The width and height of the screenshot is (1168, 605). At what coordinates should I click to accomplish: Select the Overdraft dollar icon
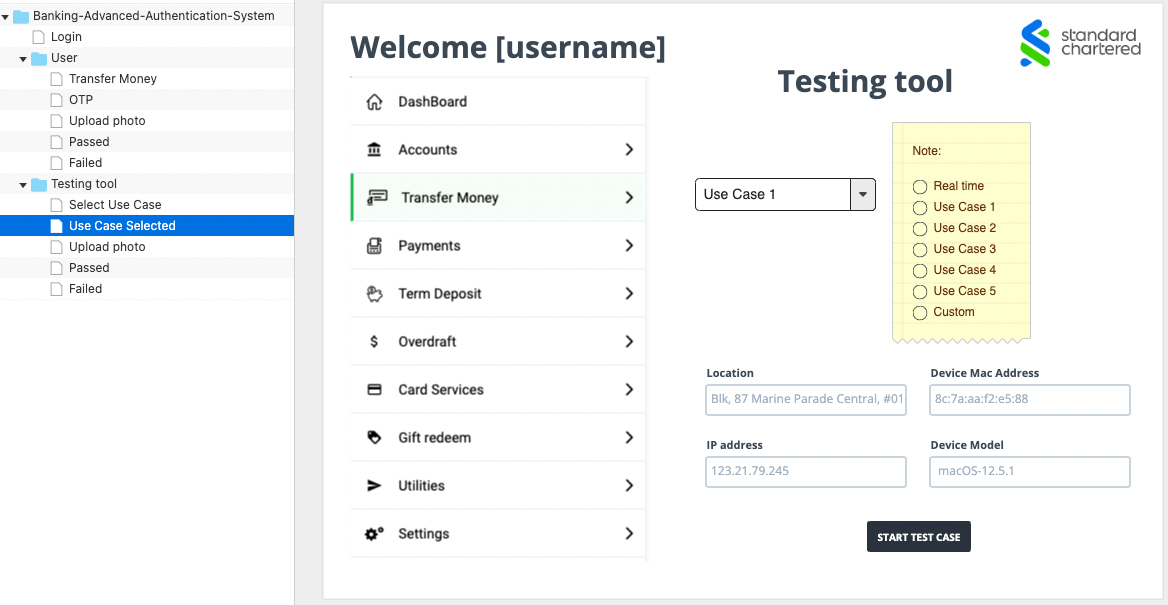[x=374, y=341]
